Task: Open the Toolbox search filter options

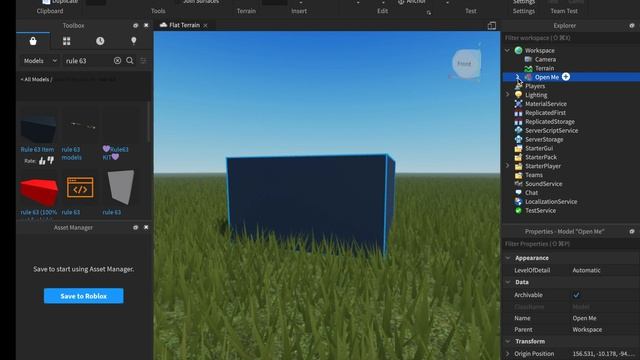Action: coord(143,60)
